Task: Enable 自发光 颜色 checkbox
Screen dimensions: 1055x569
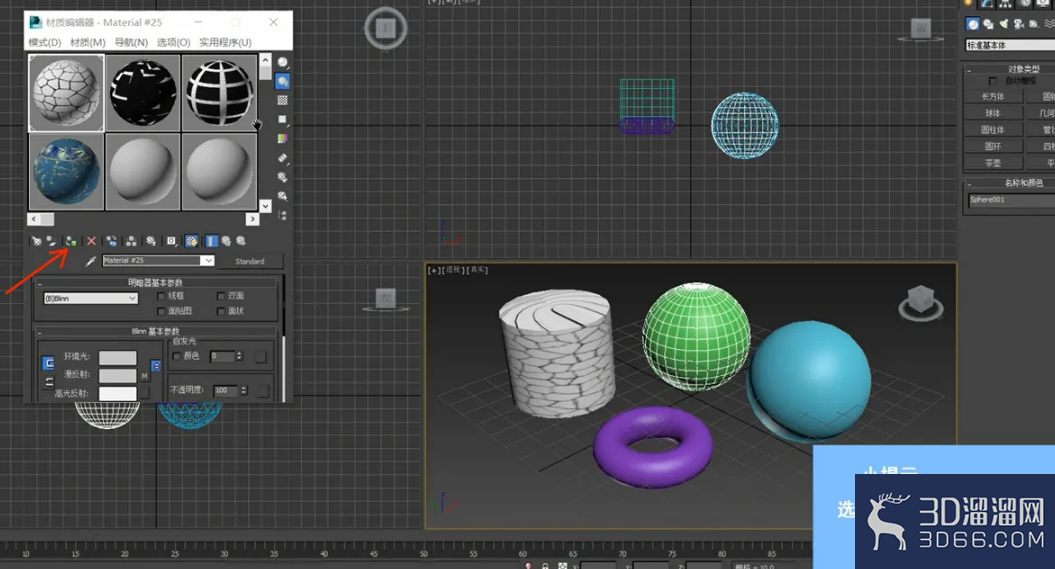Action: (x=177, y=356)
